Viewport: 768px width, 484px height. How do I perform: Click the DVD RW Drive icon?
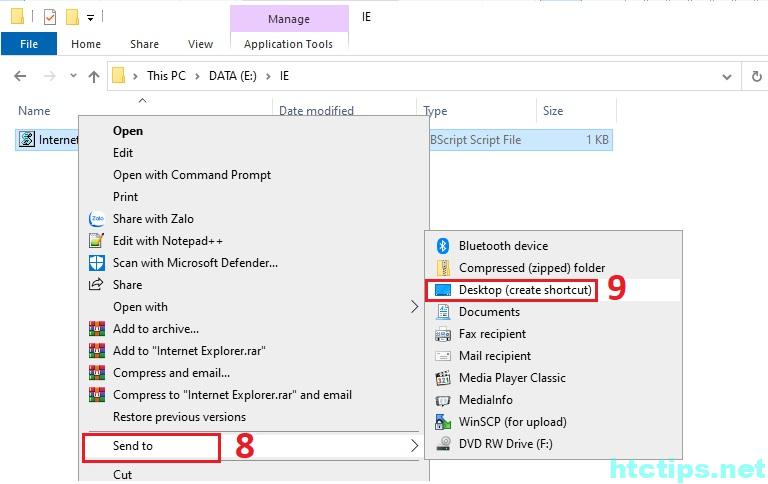(x=442, y=444)
